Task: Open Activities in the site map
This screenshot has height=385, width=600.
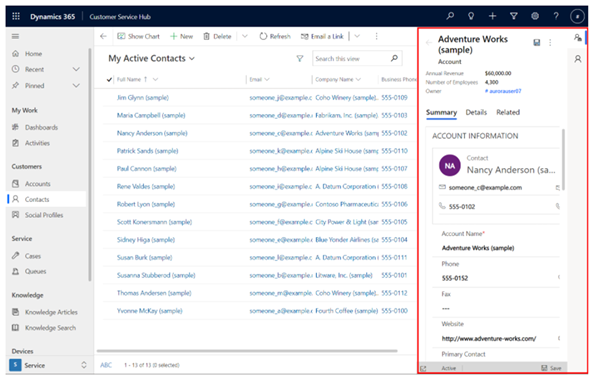Action: point(37,143)
